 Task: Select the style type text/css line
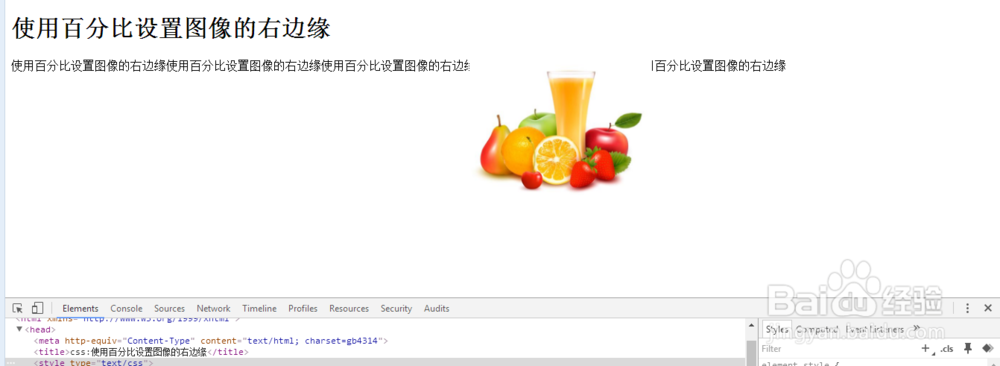pos(93,363)
